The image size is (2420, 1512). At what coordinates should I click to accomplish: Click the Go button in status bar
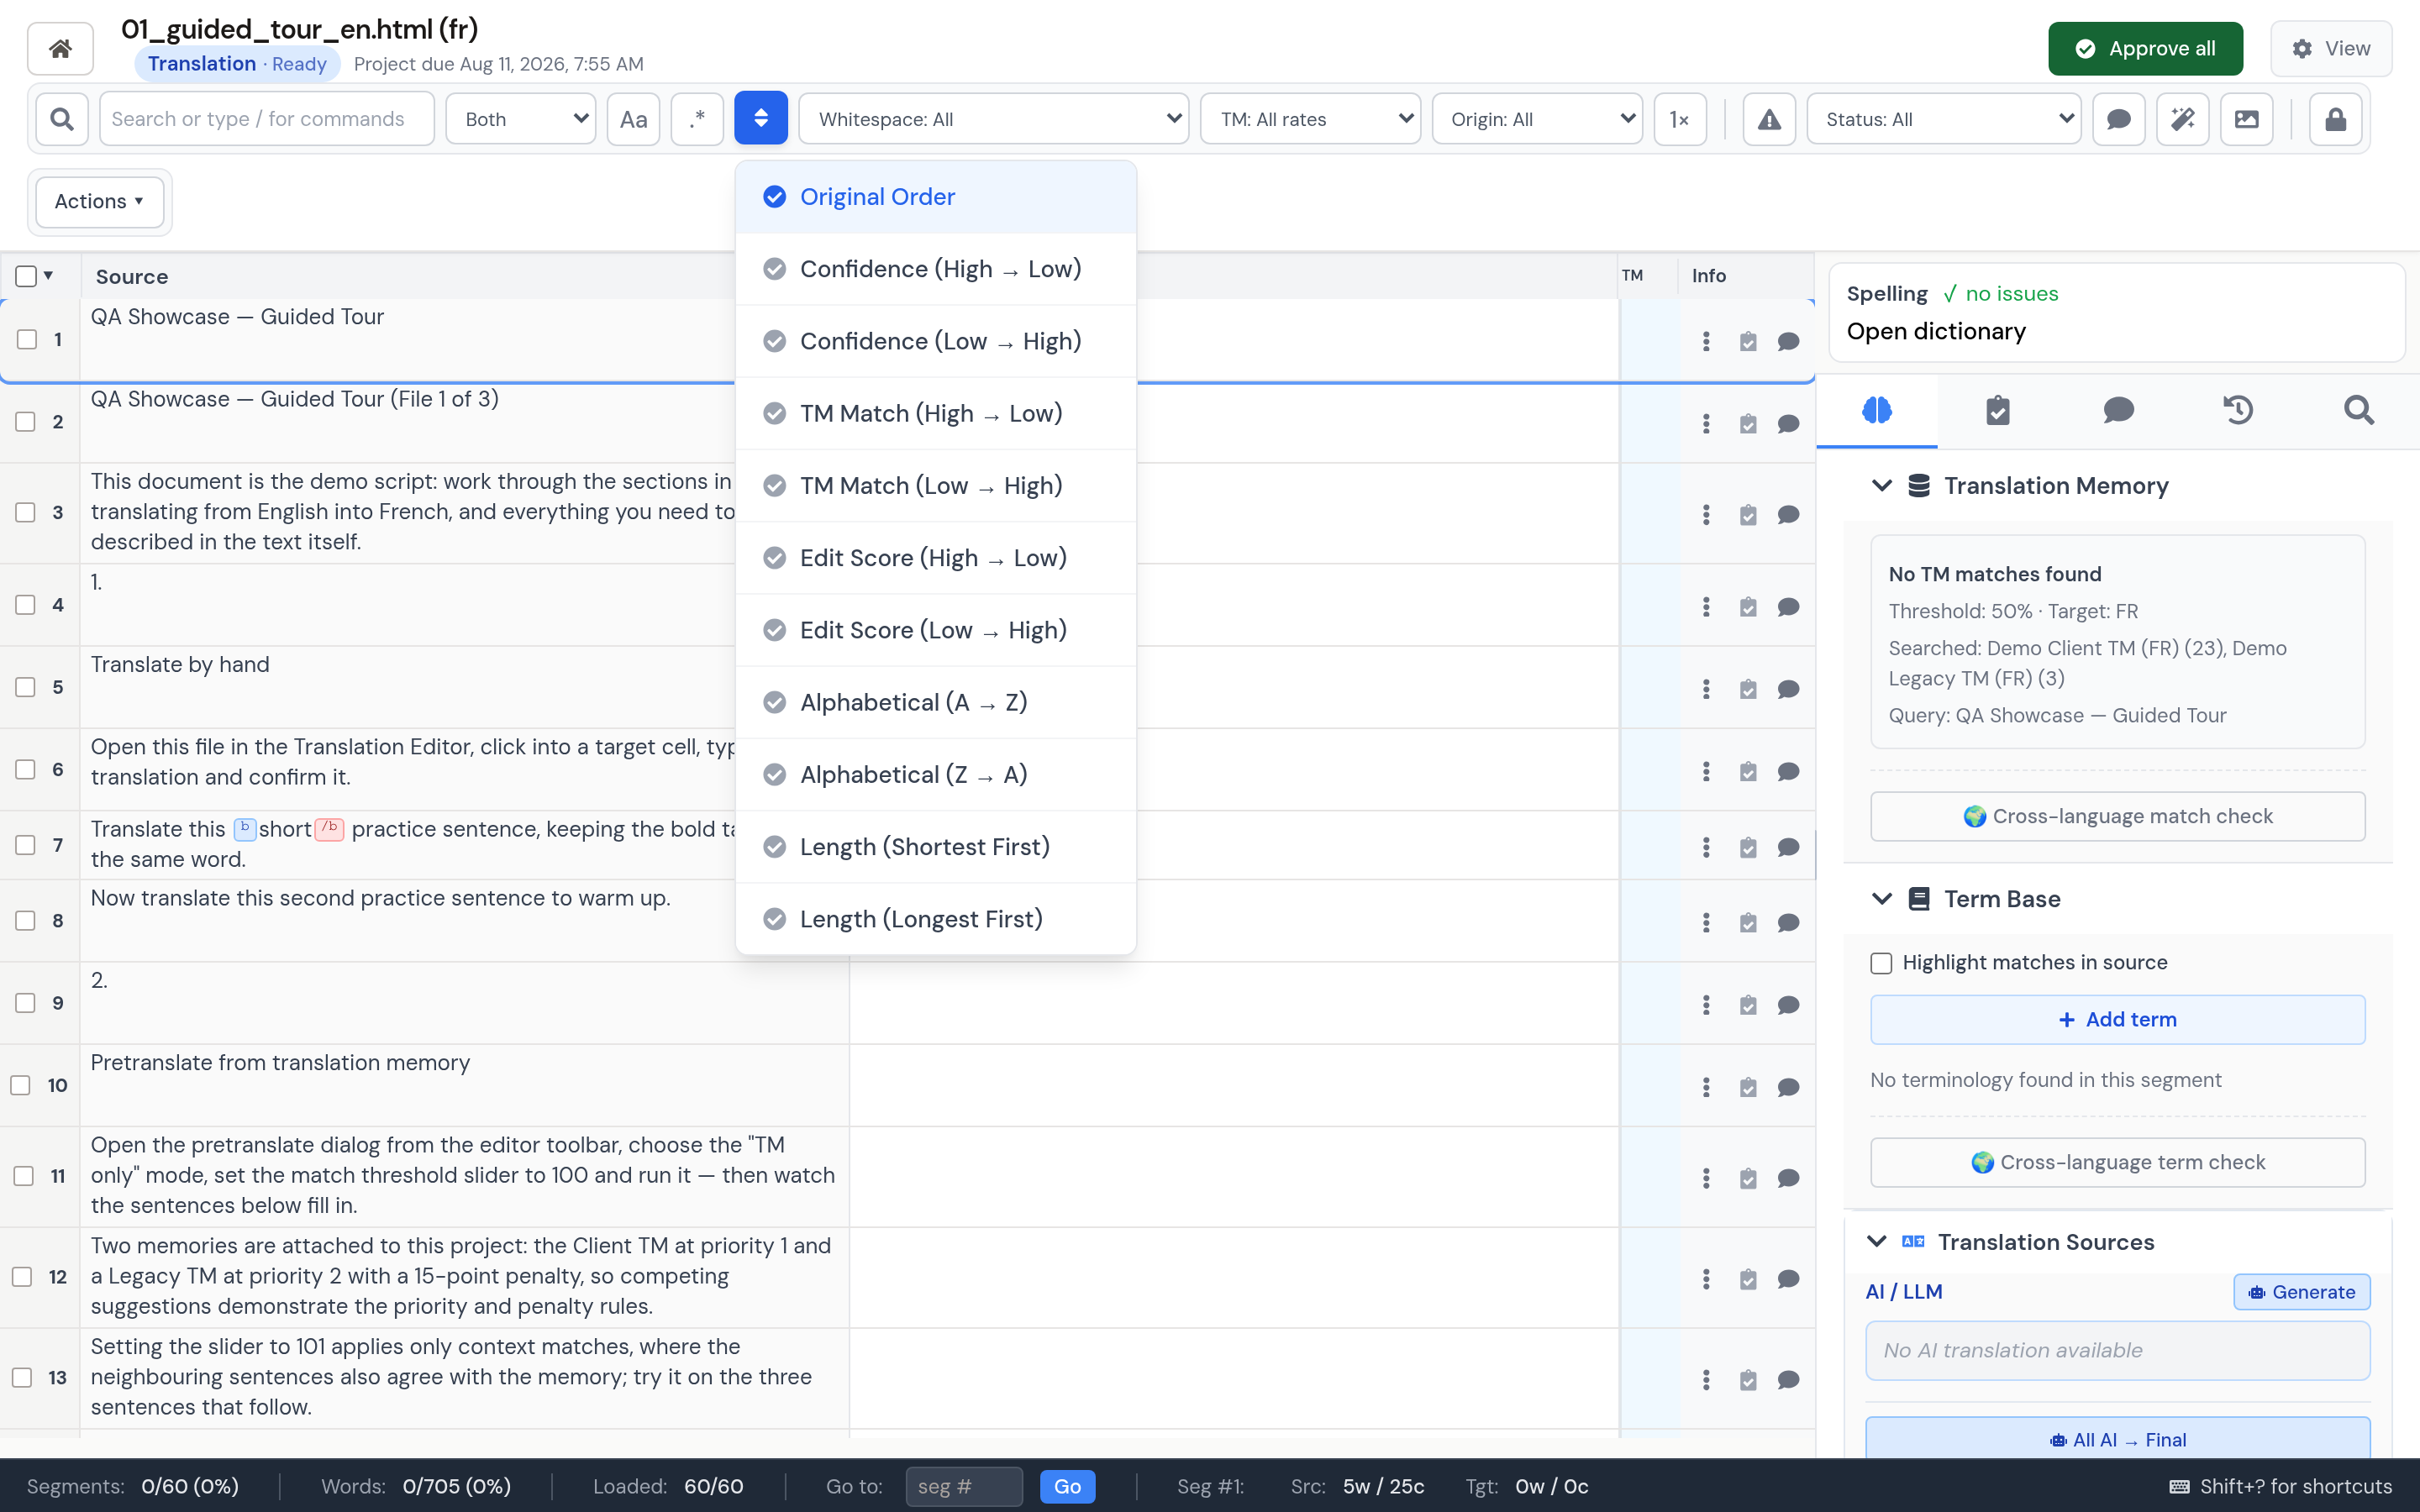[1067, 1486]
